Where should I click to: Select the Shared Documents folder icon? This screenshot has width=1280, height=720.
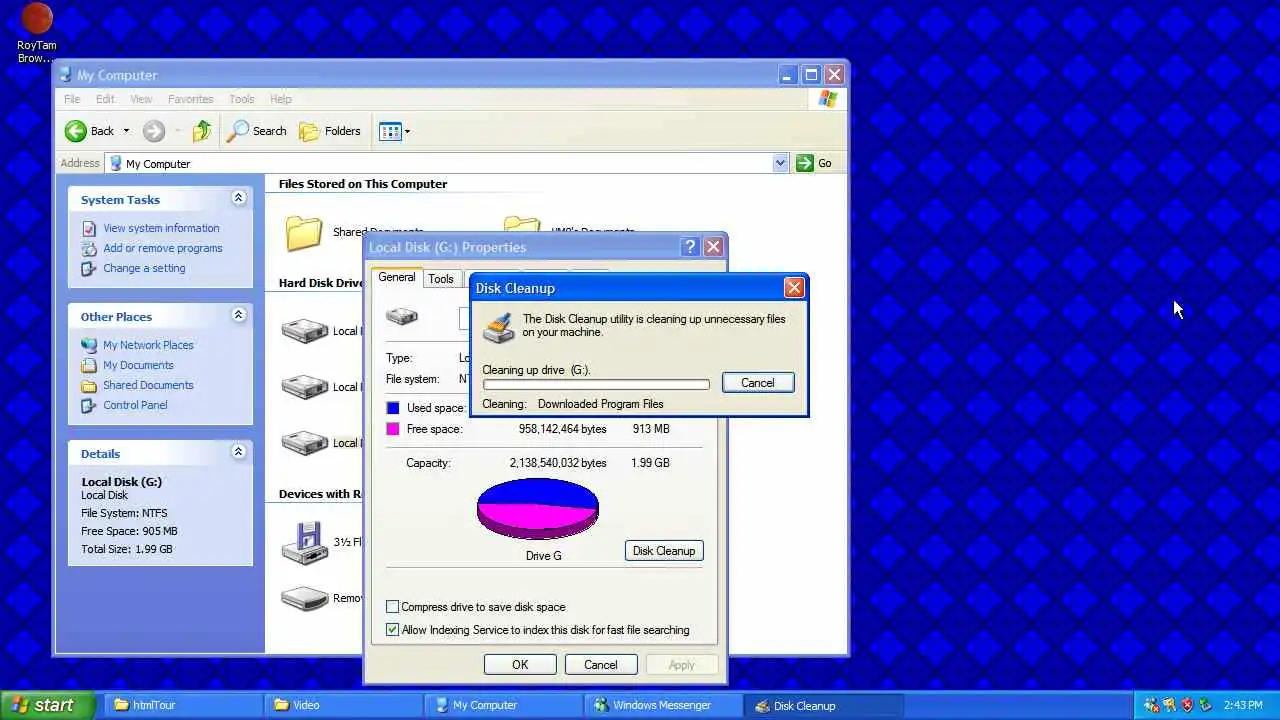click(x=304, y=232)
